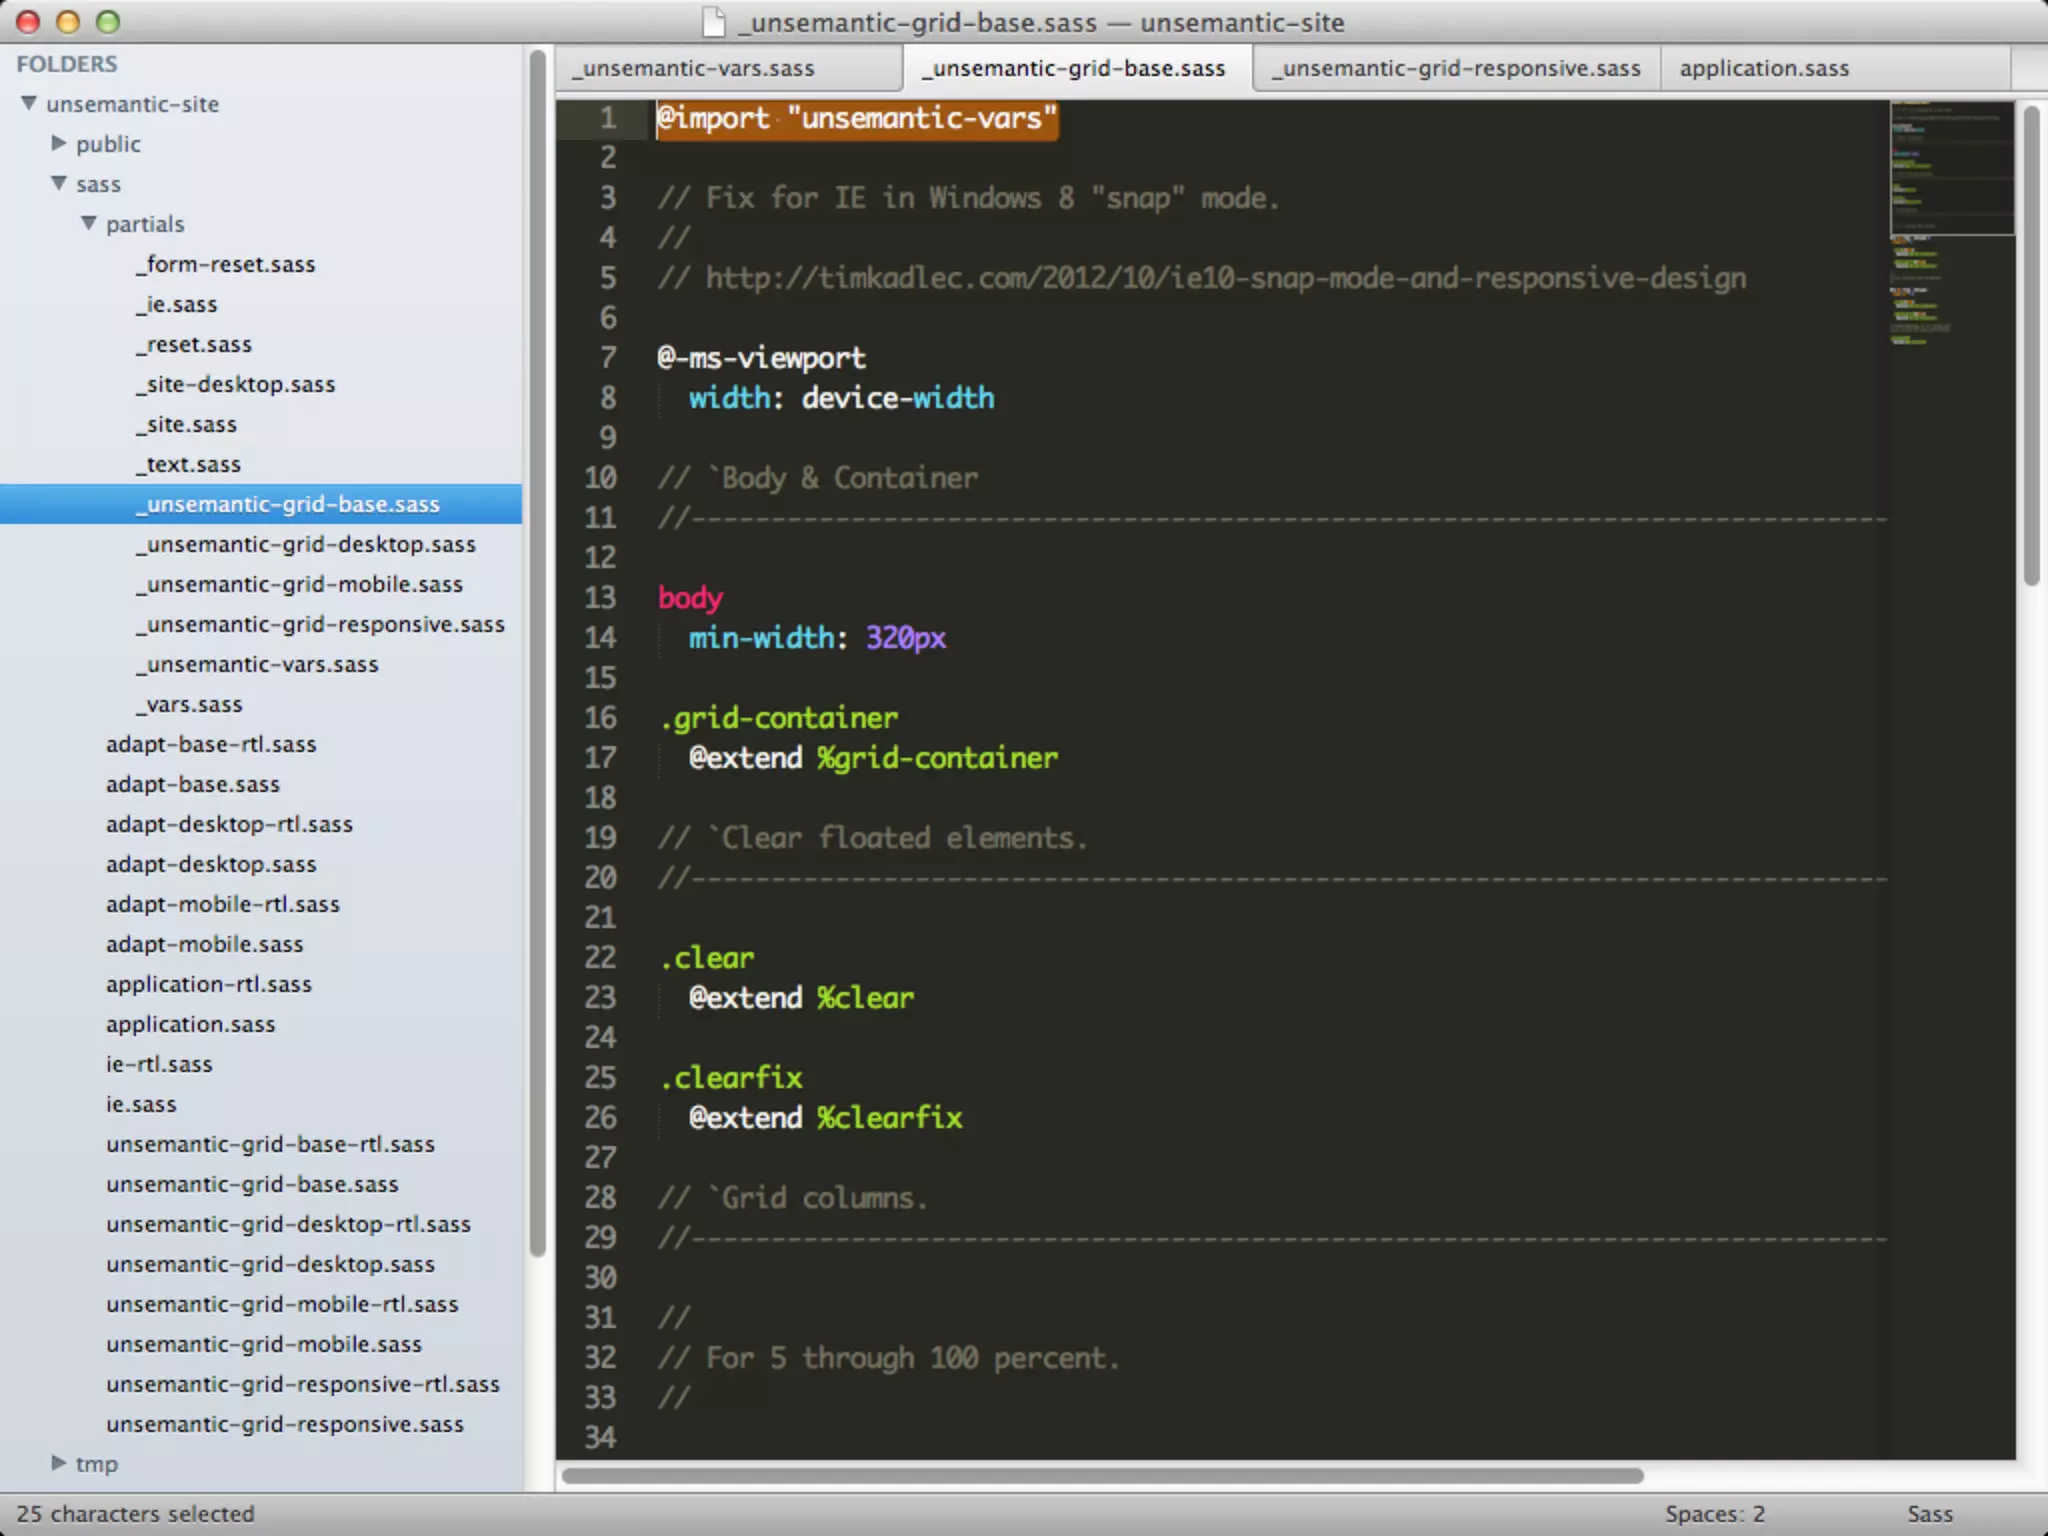
Task: Open _ie.sass partial file
Action: pyautogui.click(x=178, y=304)
